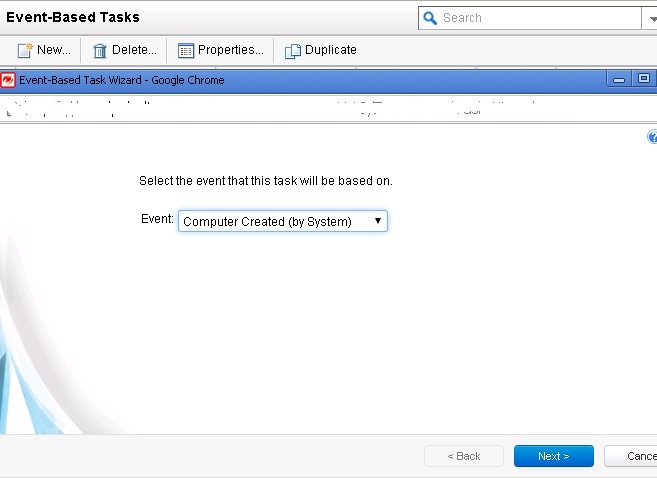Select the Properties... toolbar label
Viewport: 657px width, 478px height.
point(231,50)
